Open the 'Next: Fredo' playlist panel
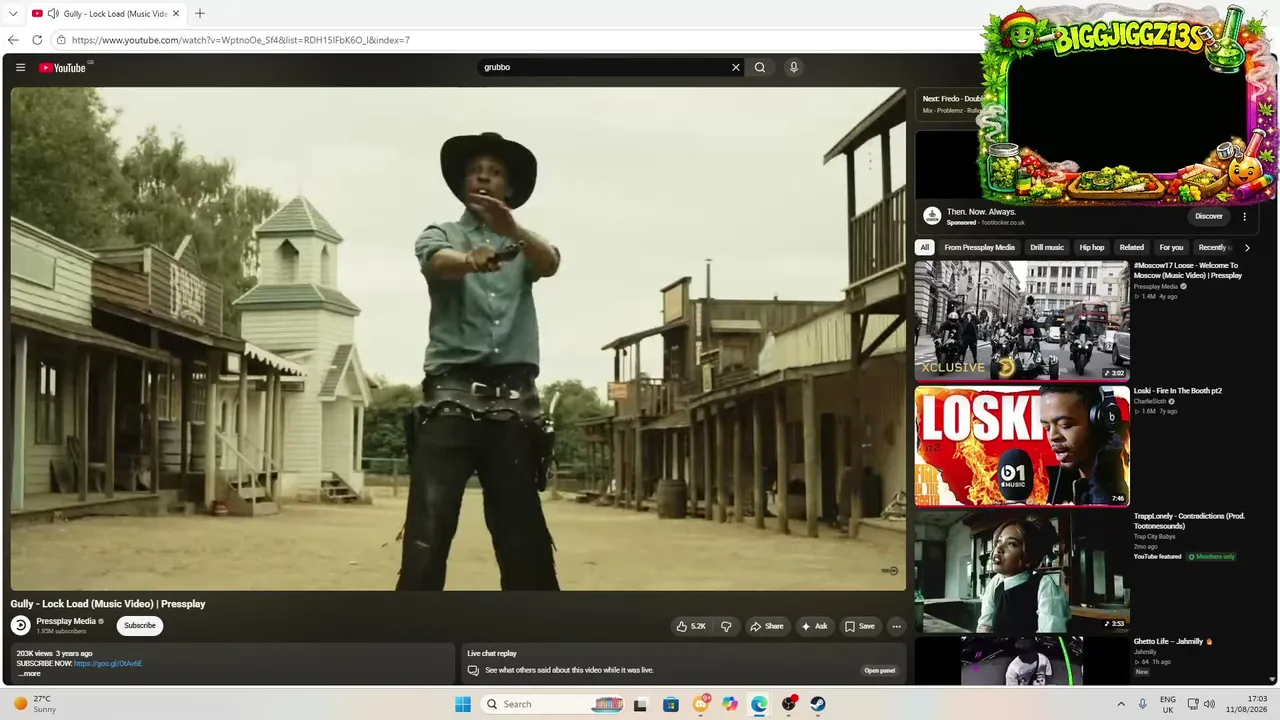 click(950, 104)
